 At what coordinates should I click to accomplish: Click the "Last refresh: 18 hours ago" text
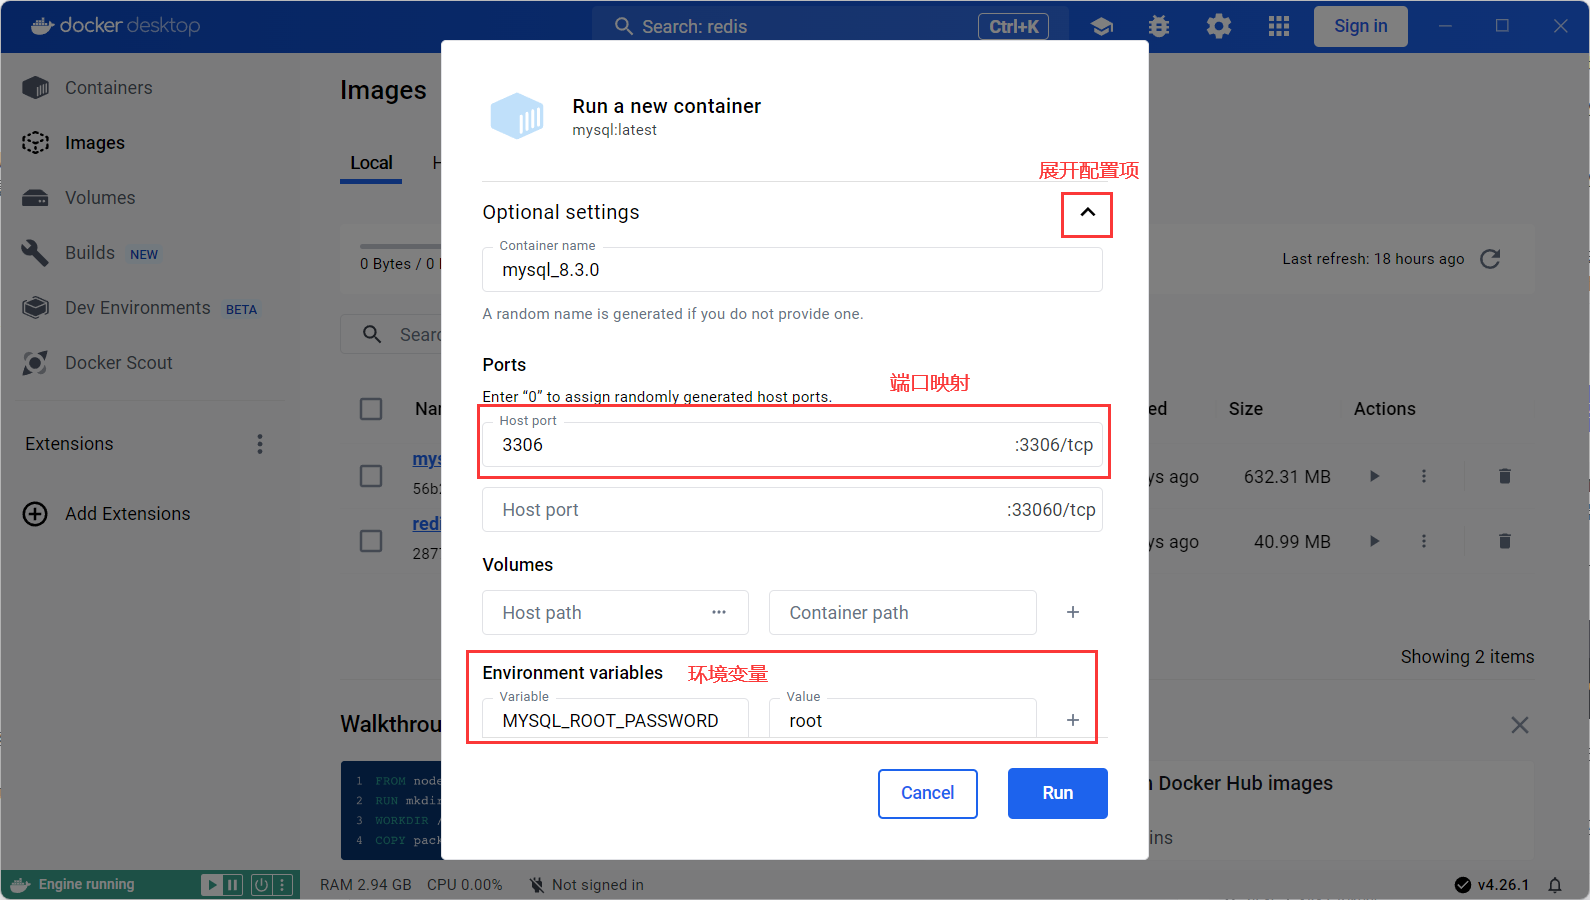pyautogui.click(x=1373, y=259)
